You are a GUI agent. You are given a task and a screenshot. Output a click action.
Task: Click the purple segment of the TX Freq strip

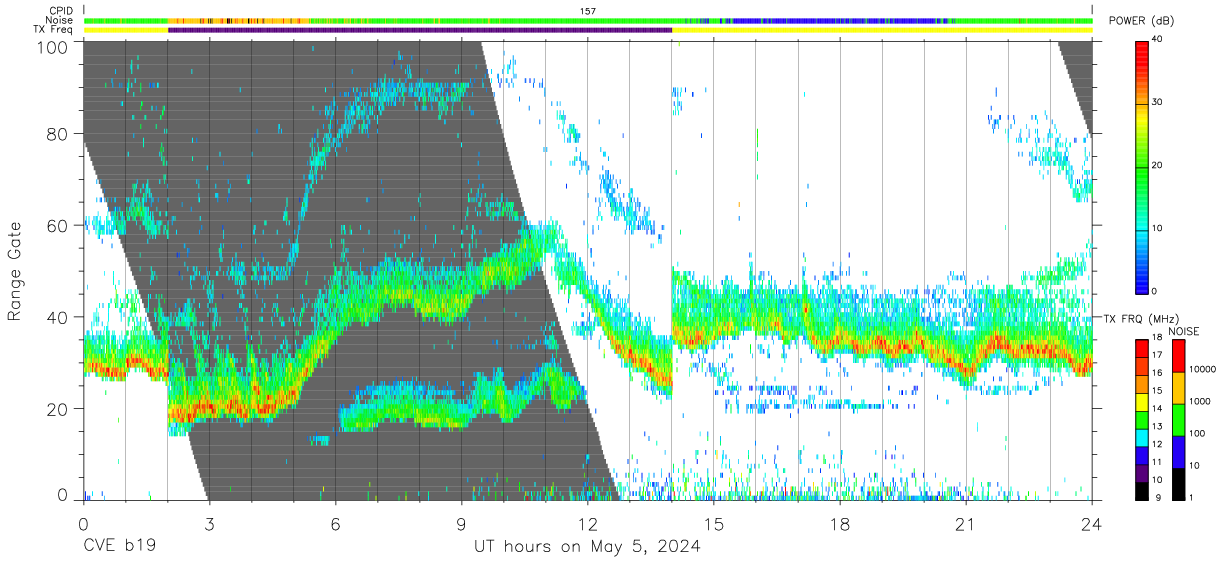point(420,30)
